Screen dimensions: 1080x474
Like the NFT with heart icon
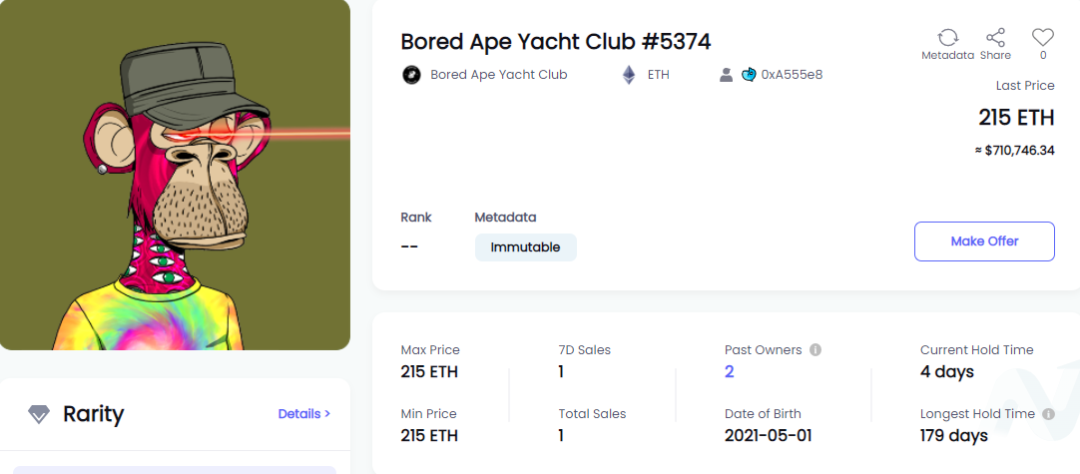(1043, 37)
